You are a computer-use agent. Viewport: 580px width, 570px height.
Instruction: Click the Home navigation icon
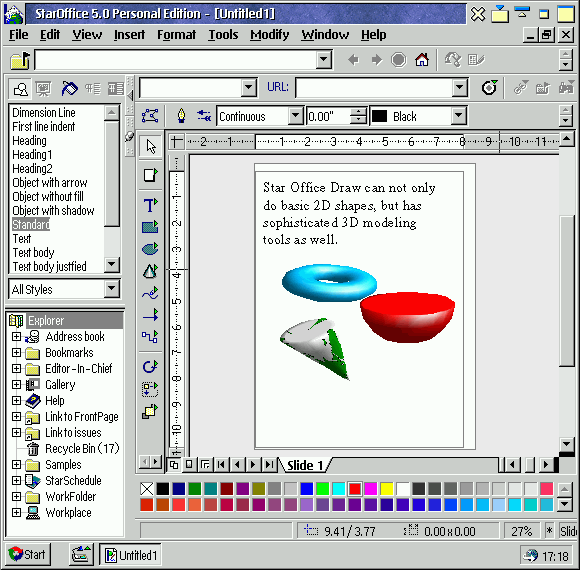pos(422,60)
